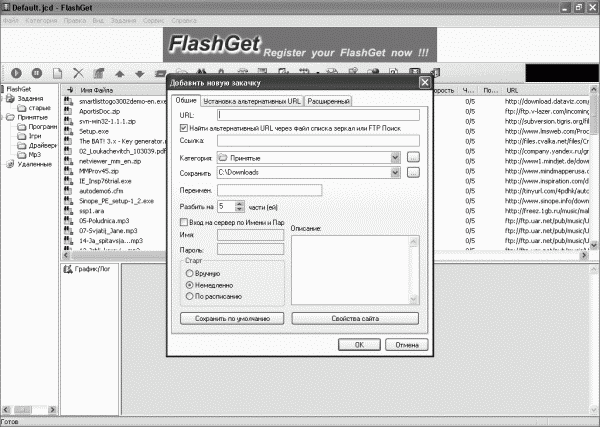Enable Вход на сервер login checkbox

tap(184, 222)
